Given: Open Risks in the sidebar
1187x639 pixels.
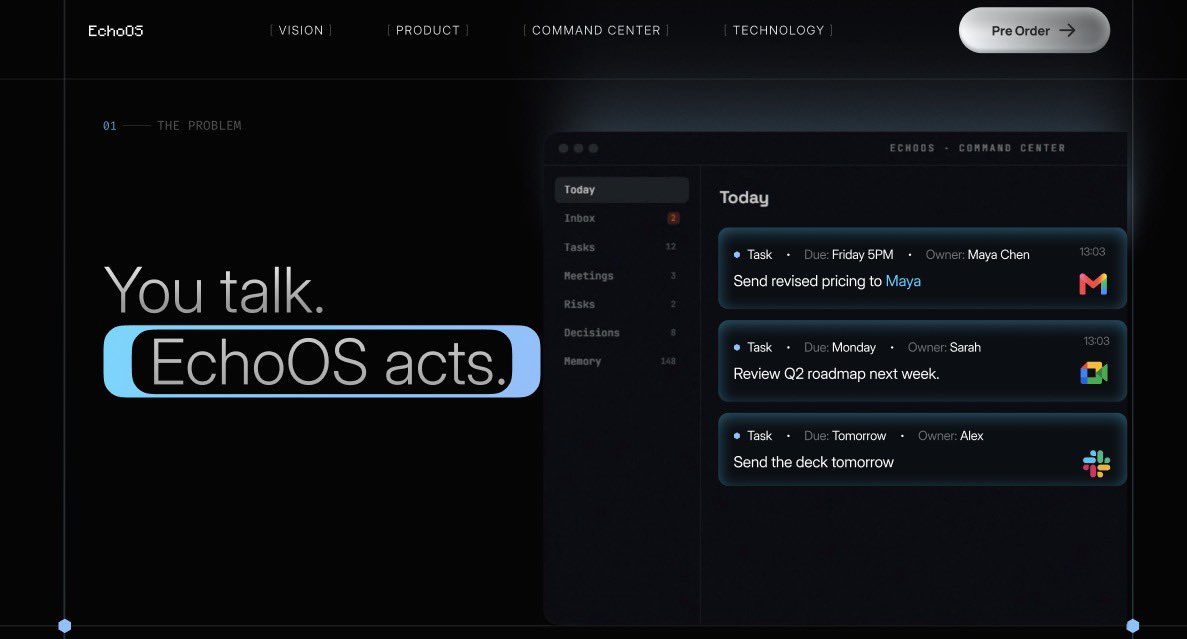Looking at the screenshot, I should pyautogui.click(x=622, y=304).
